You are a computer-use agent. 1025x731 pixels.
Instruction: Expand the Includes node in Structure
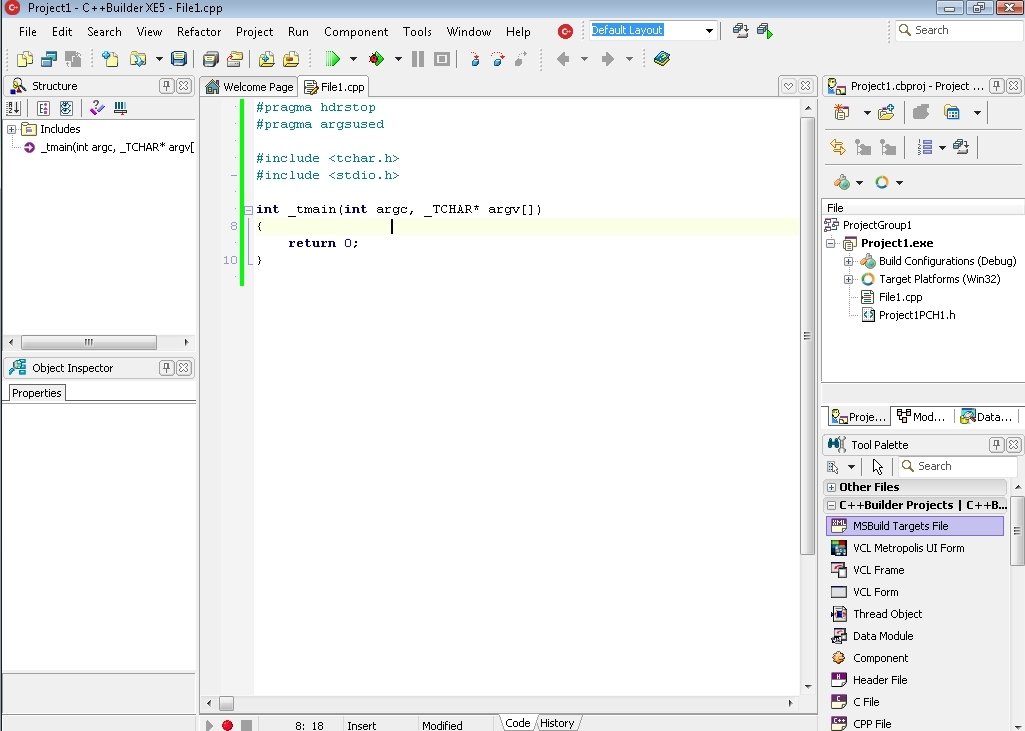pos(11,129)
